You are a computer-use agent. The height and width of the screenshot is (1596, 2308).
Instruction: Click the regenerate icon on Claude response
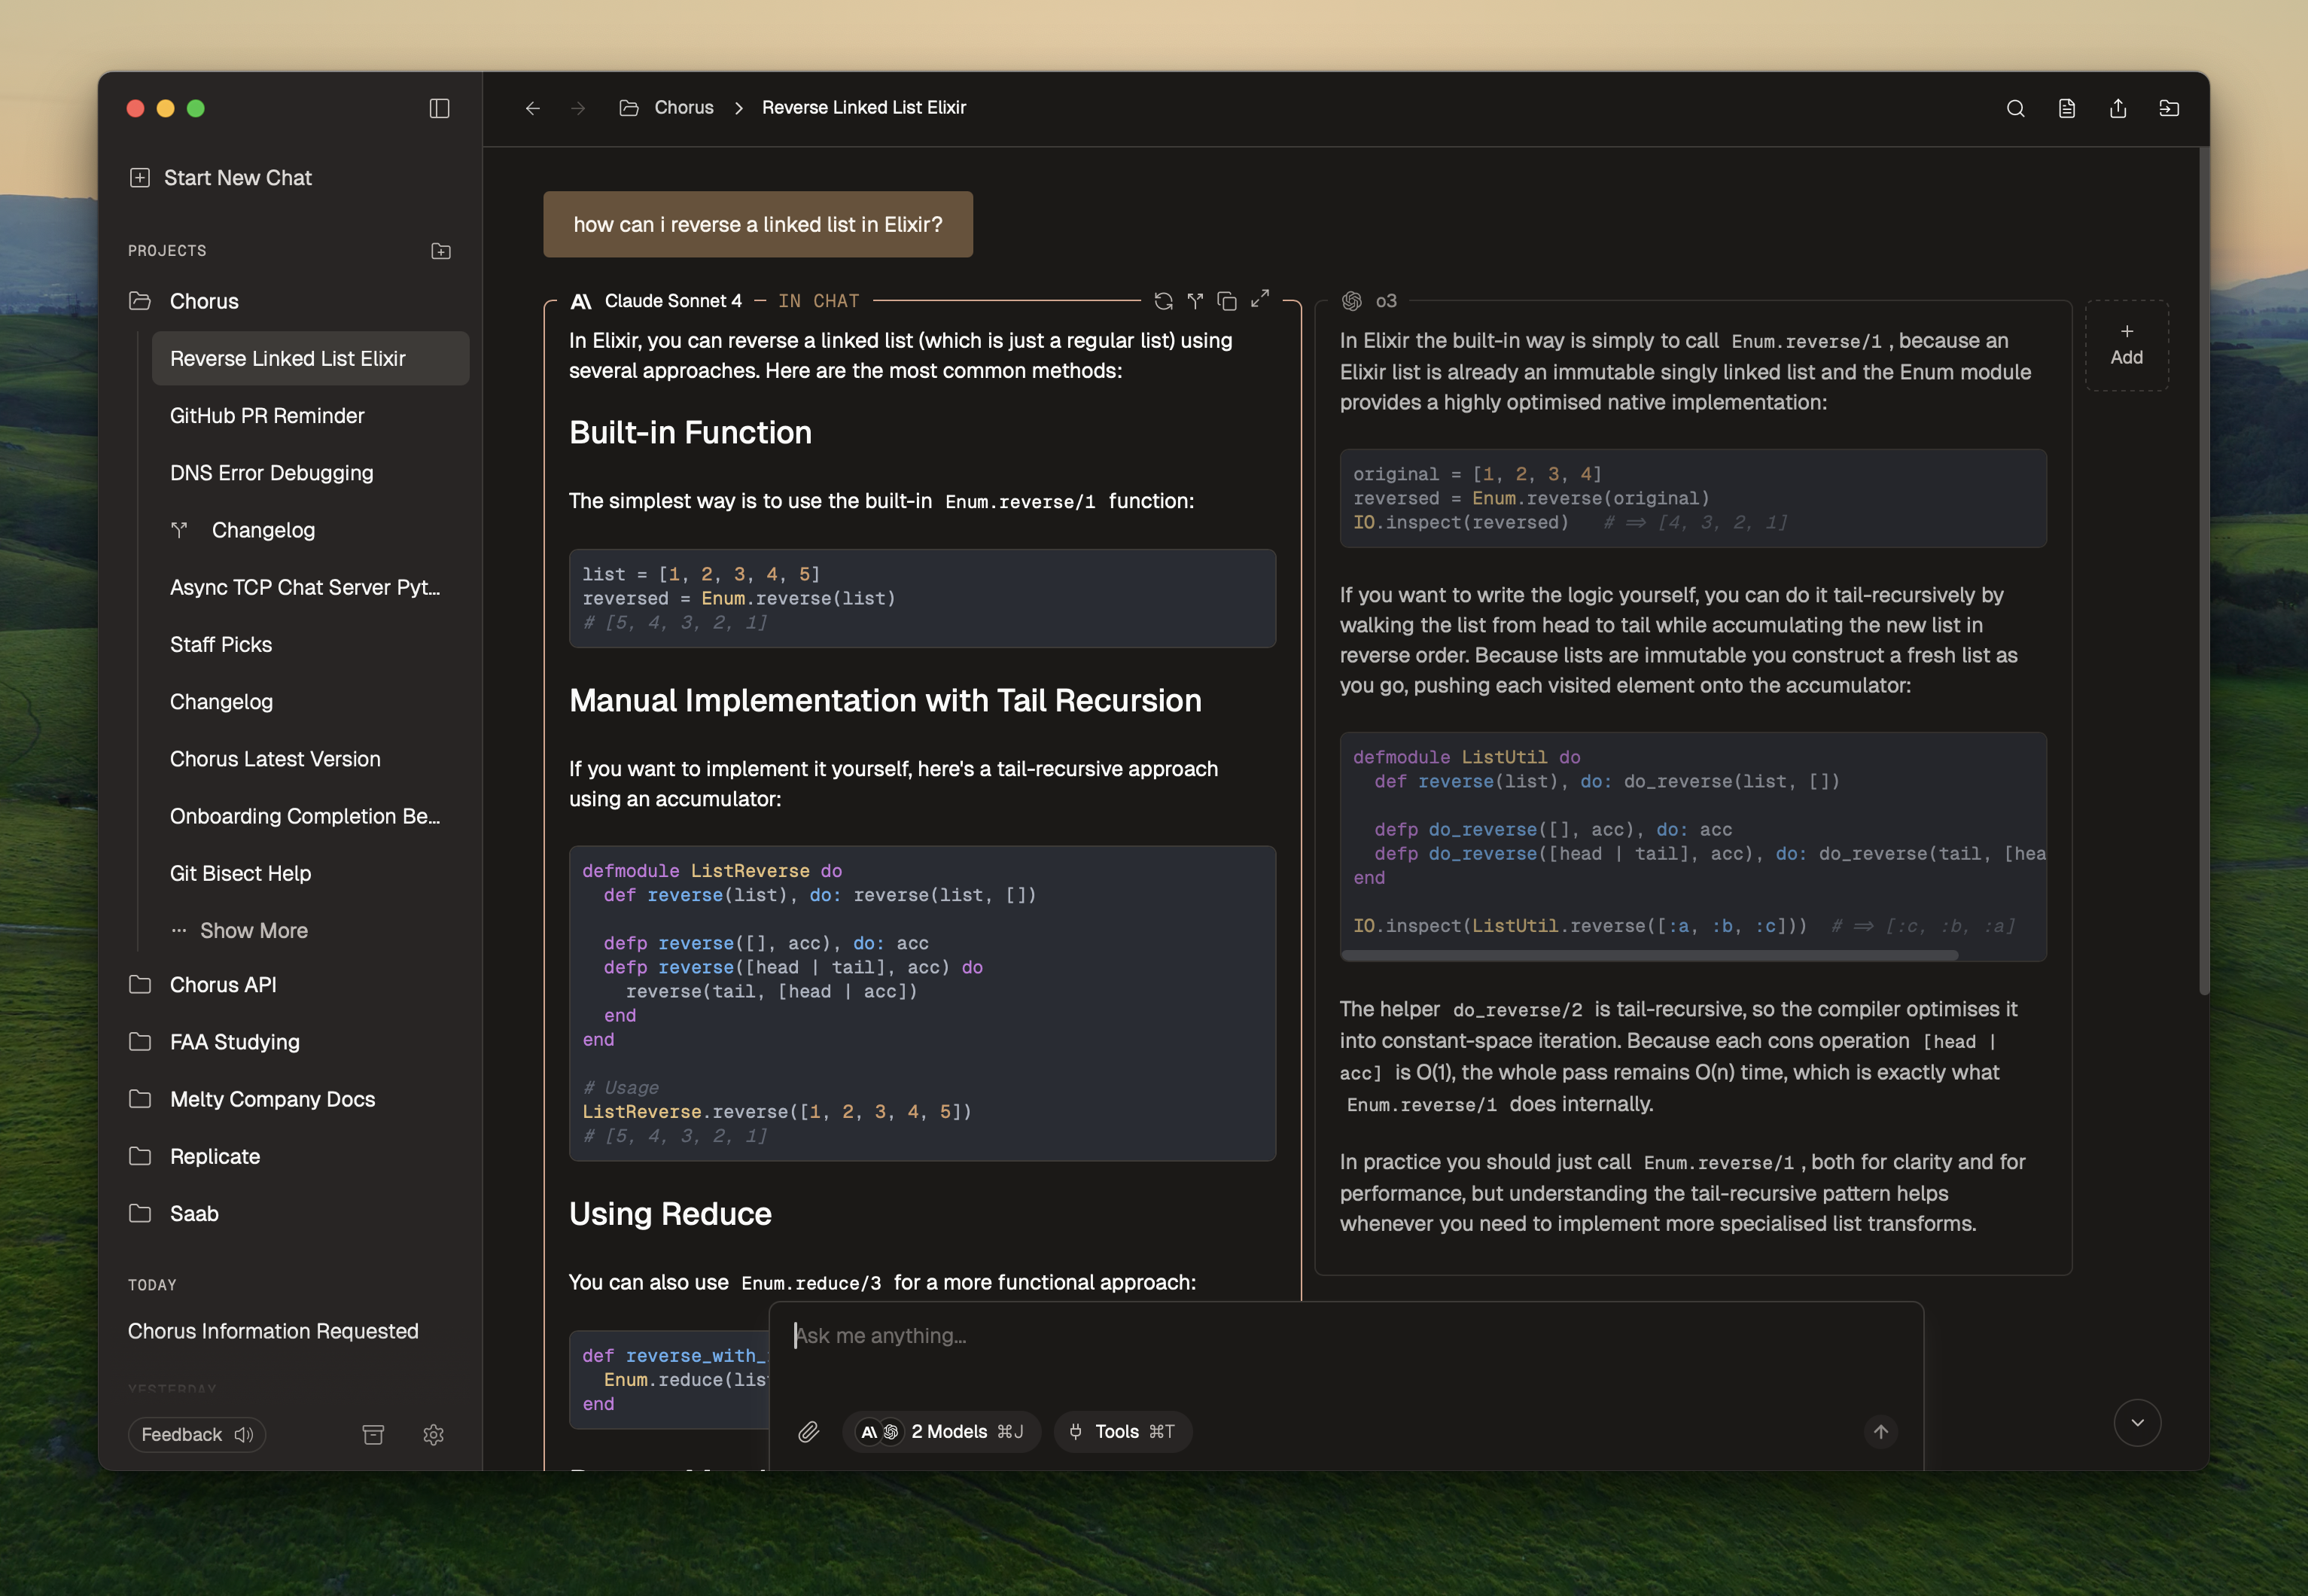1163,301
